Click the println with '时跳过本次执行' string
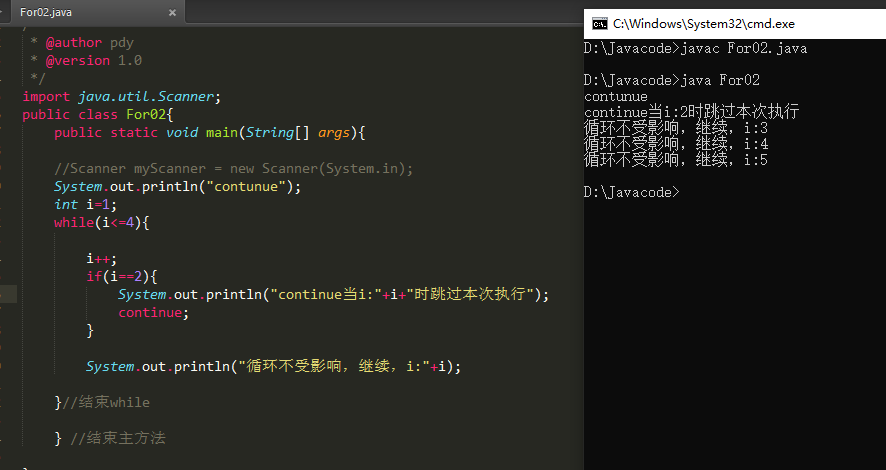886x470 pixels. [333, 294]
